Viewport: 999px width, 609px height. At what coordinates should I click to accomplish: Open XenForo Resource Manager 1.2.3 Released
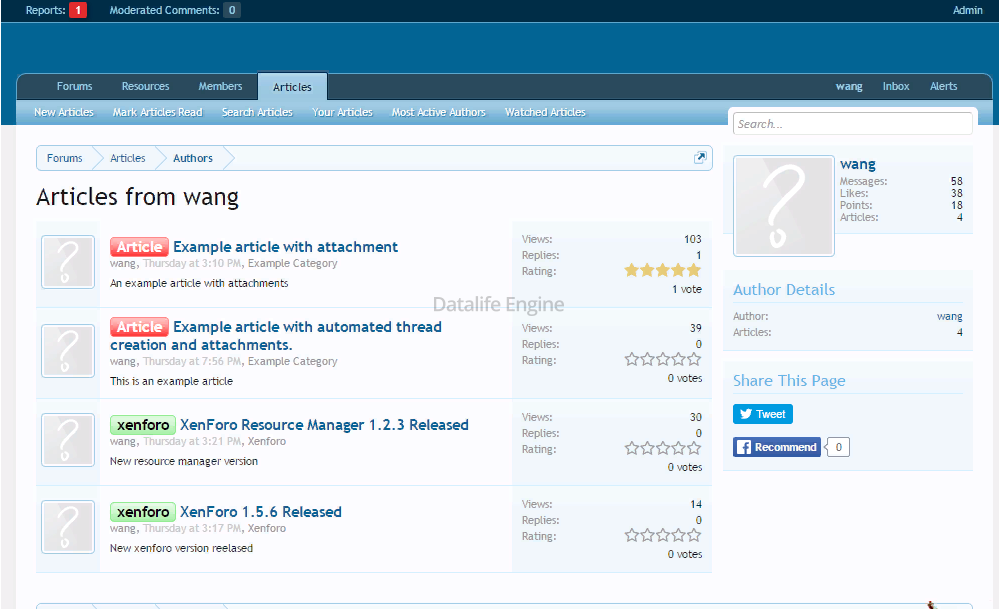(x=324, y=425)
